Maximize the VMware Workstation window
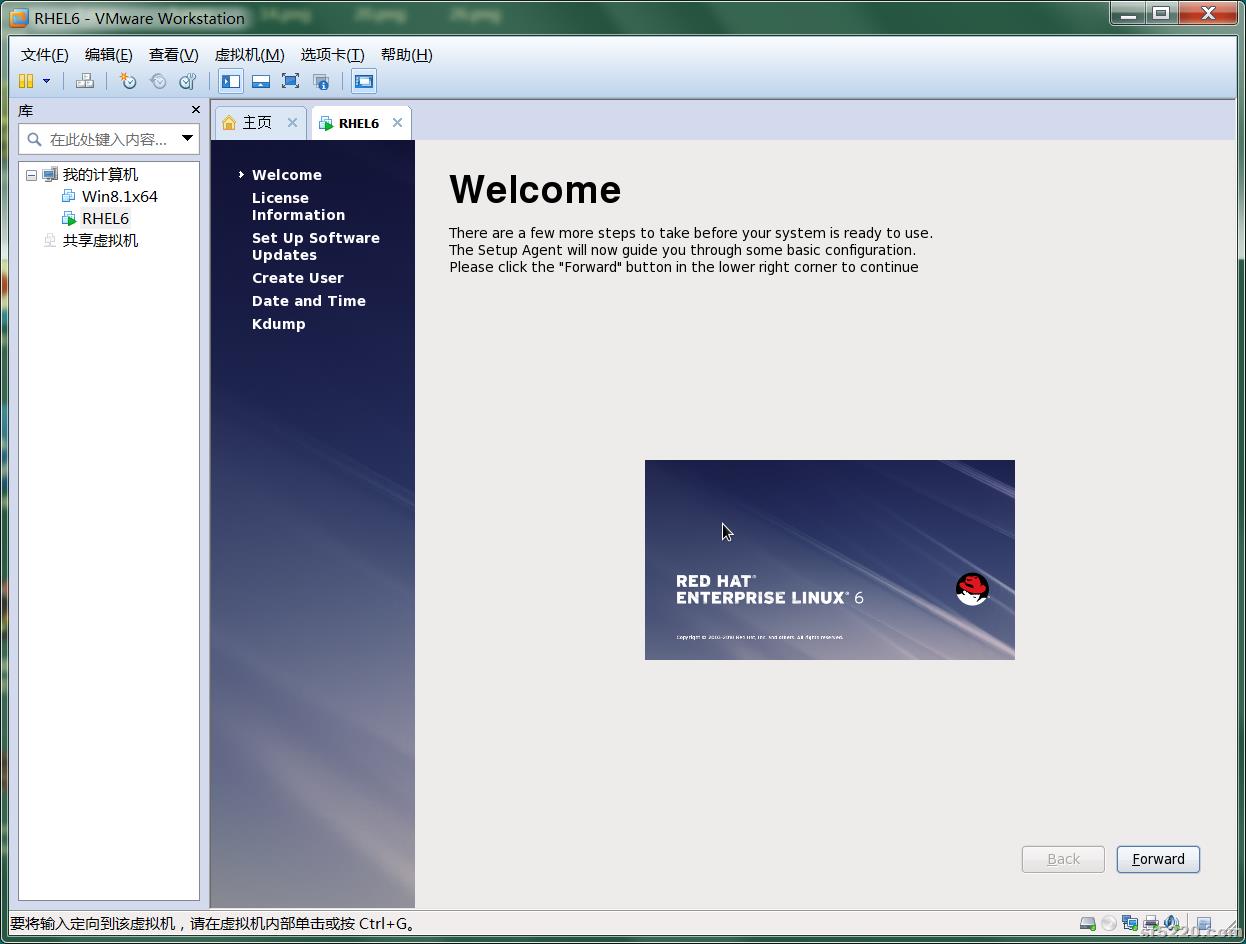 (x=1161, y=14)
